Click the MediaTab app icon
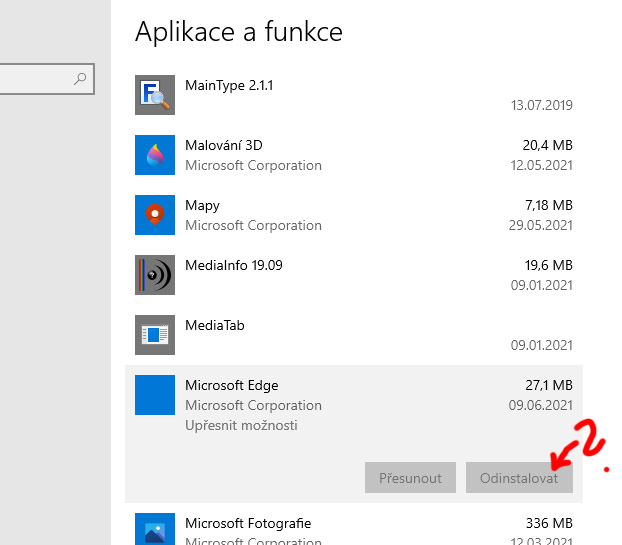 [155, 335]
